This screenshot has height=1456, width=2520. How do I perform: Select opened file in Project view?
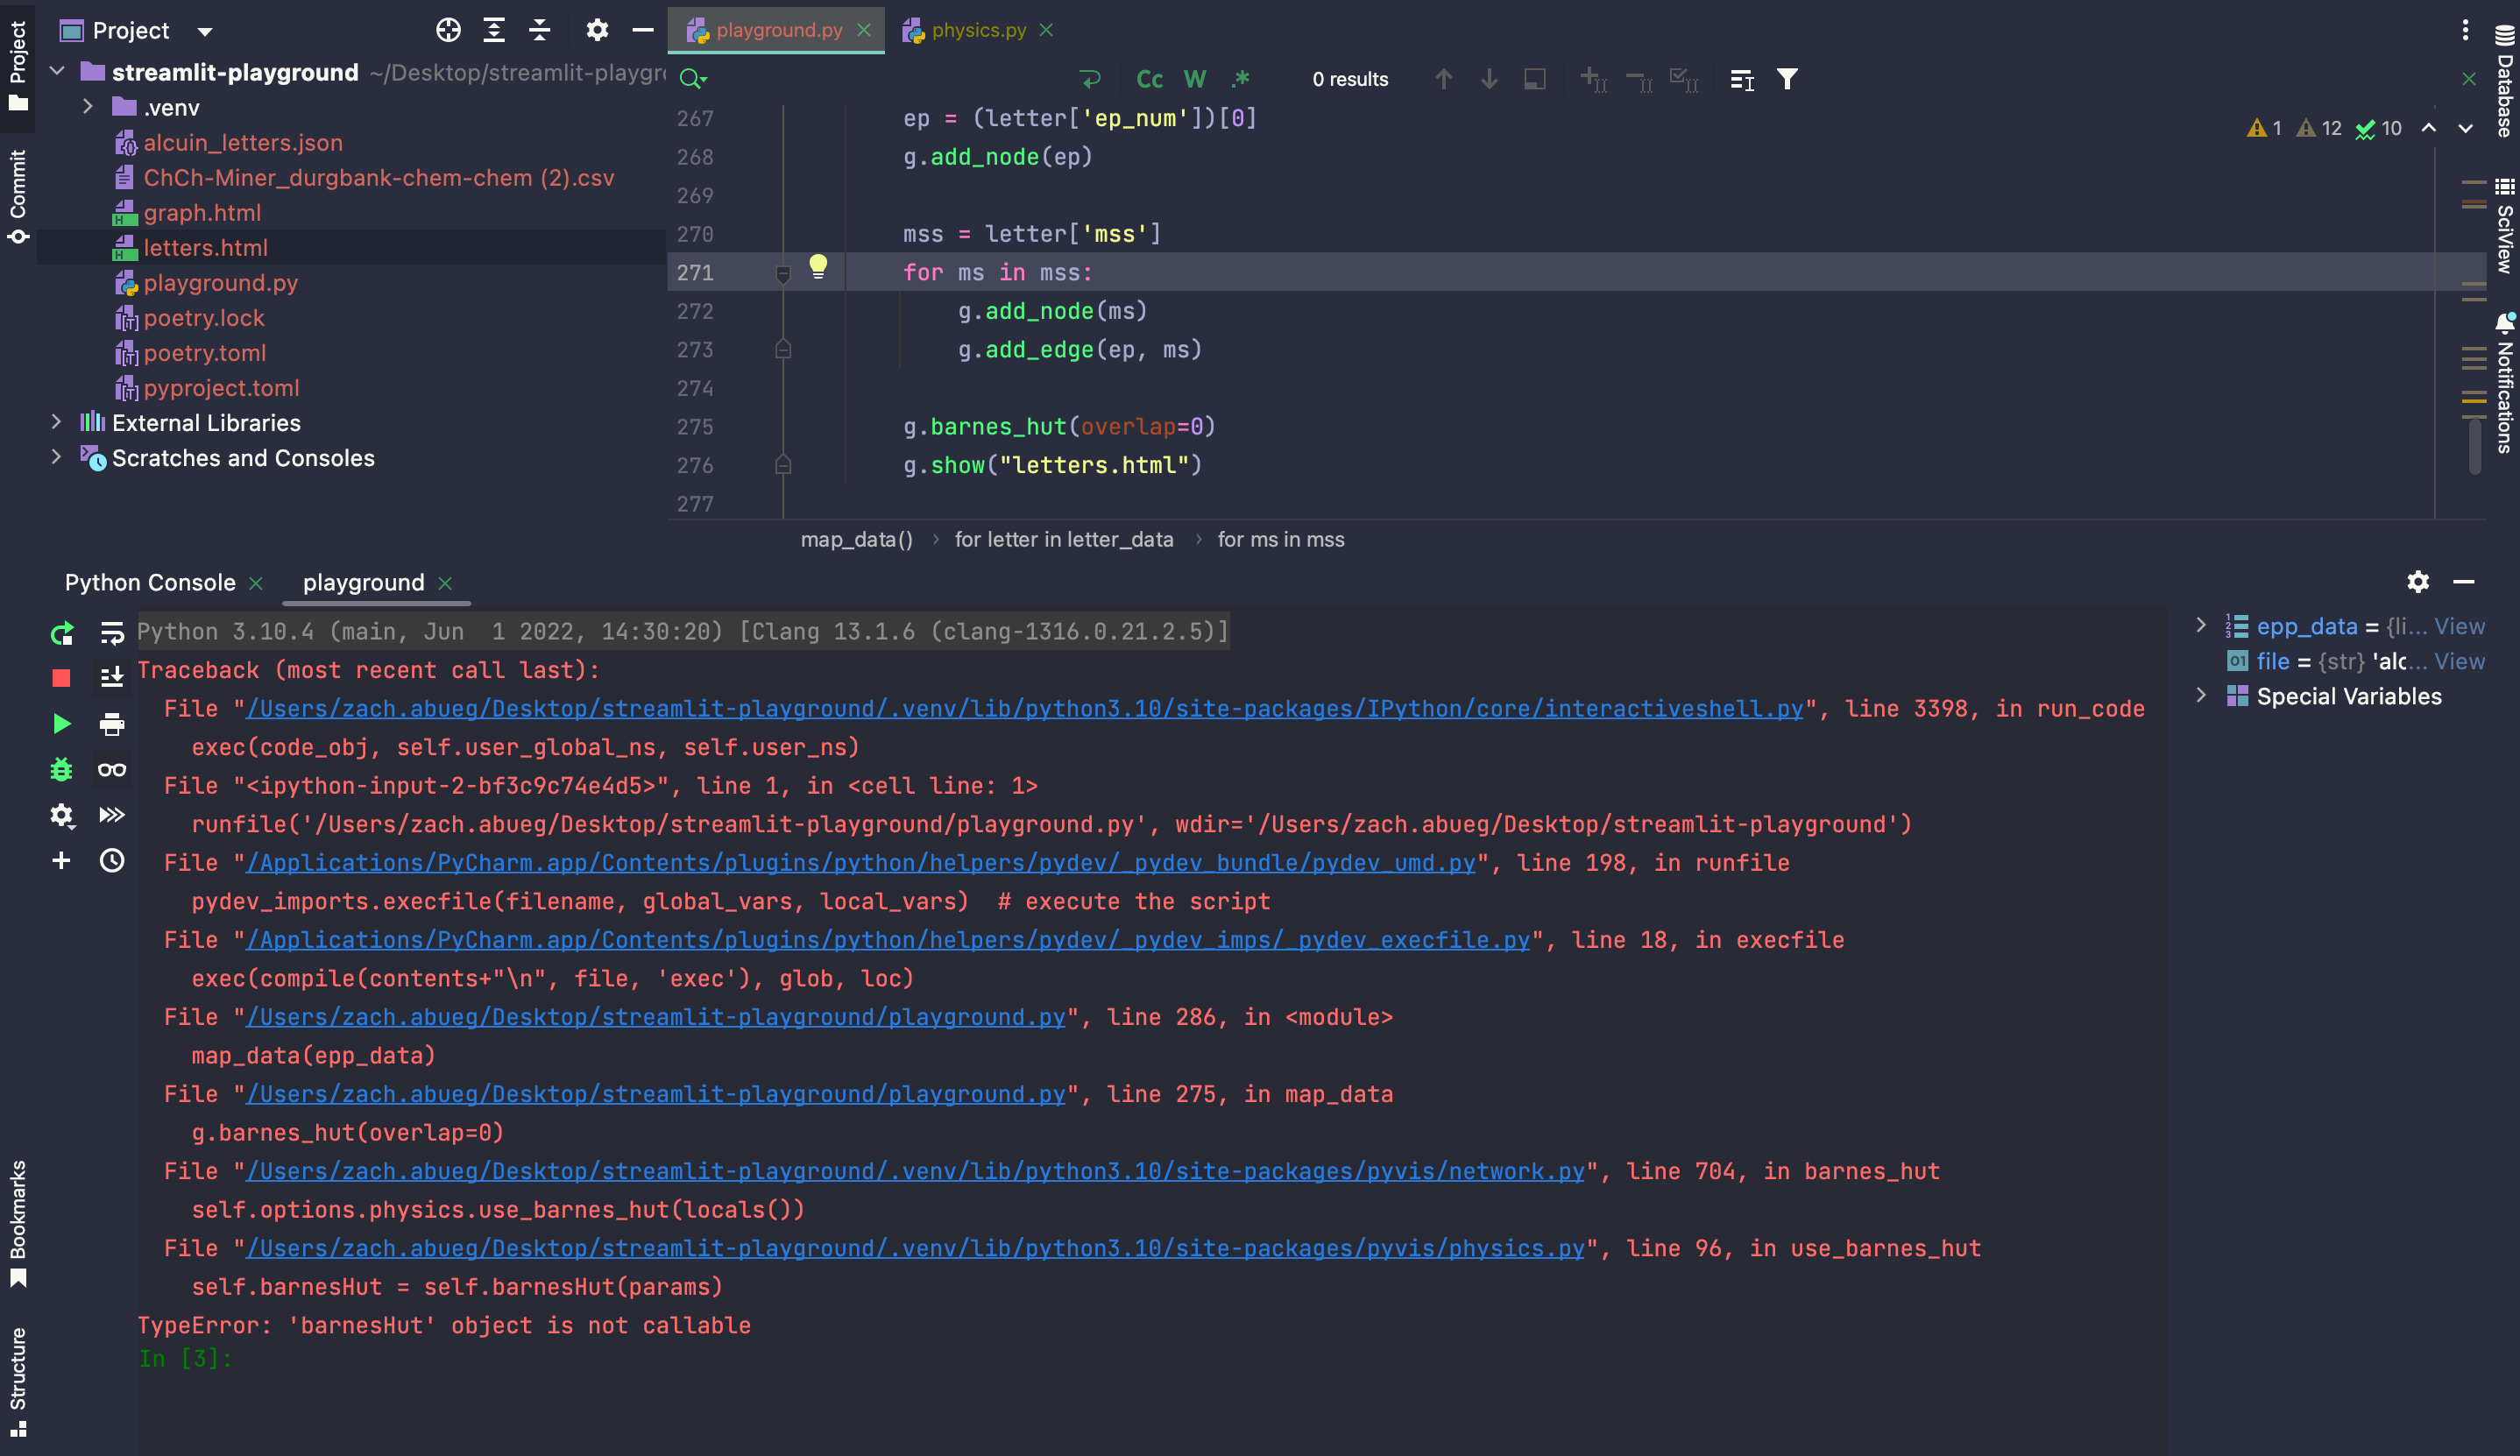448,30
